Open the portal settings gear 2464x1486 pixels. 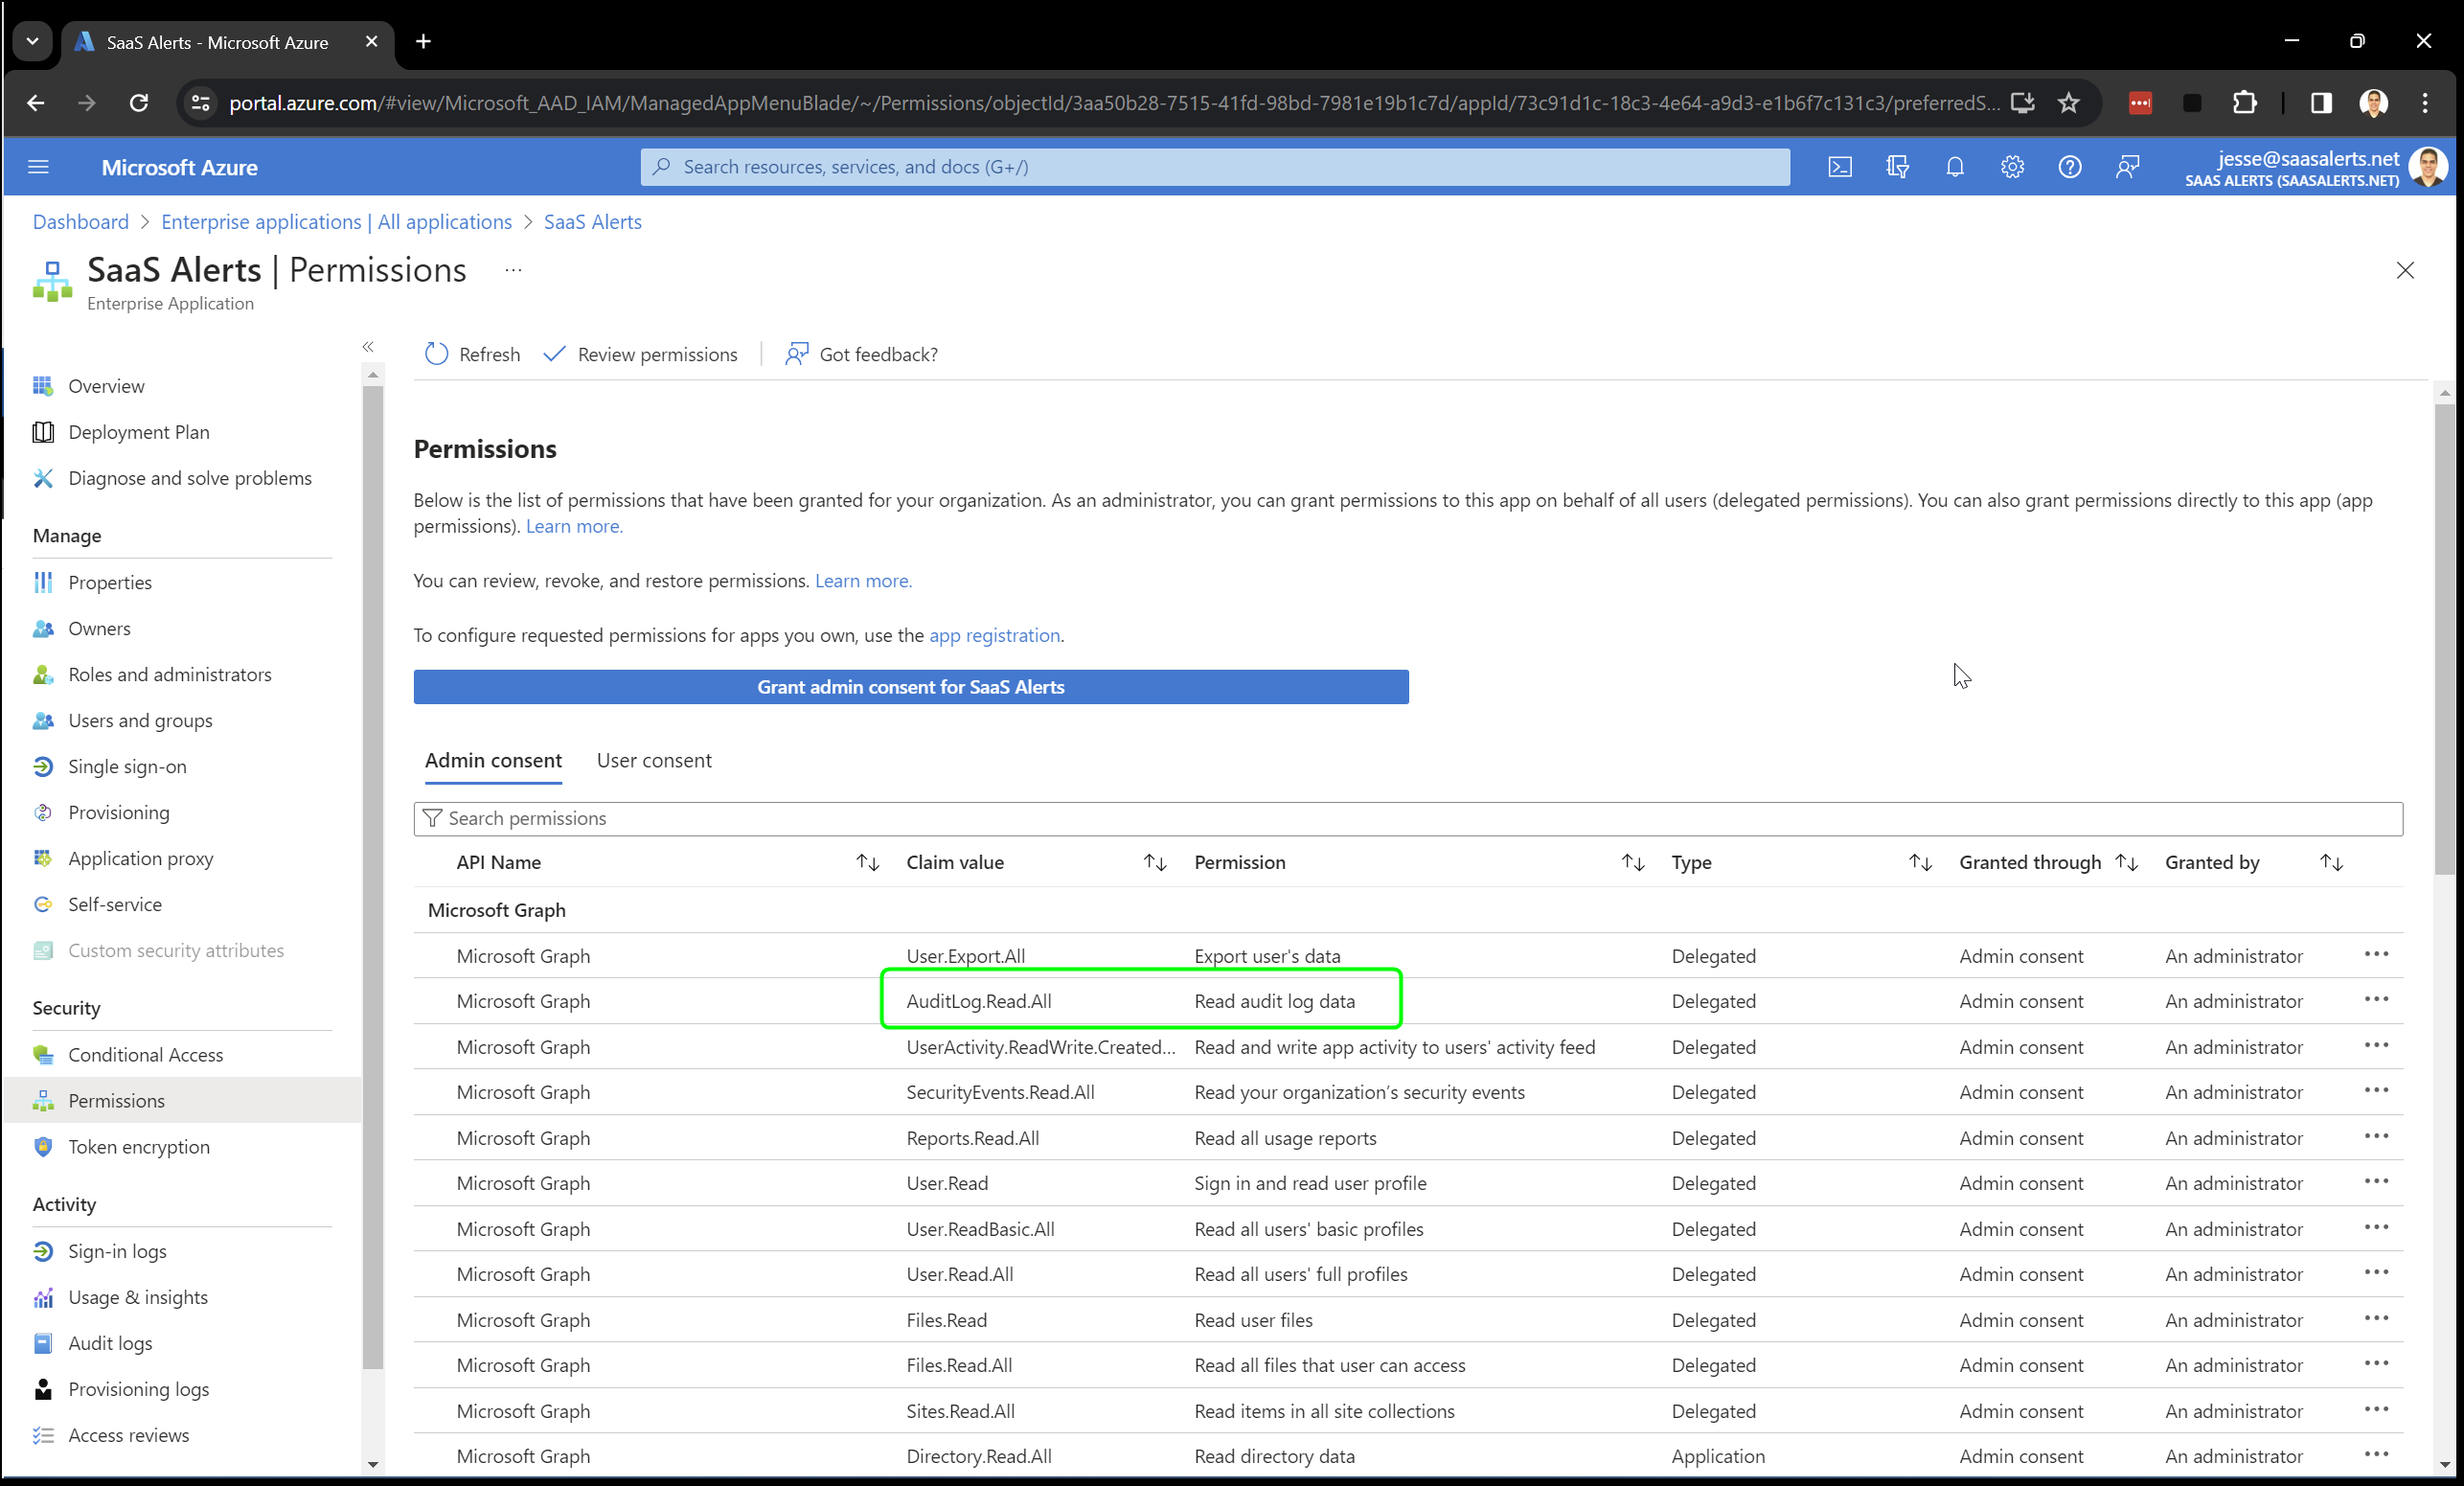coord(2012,167)
